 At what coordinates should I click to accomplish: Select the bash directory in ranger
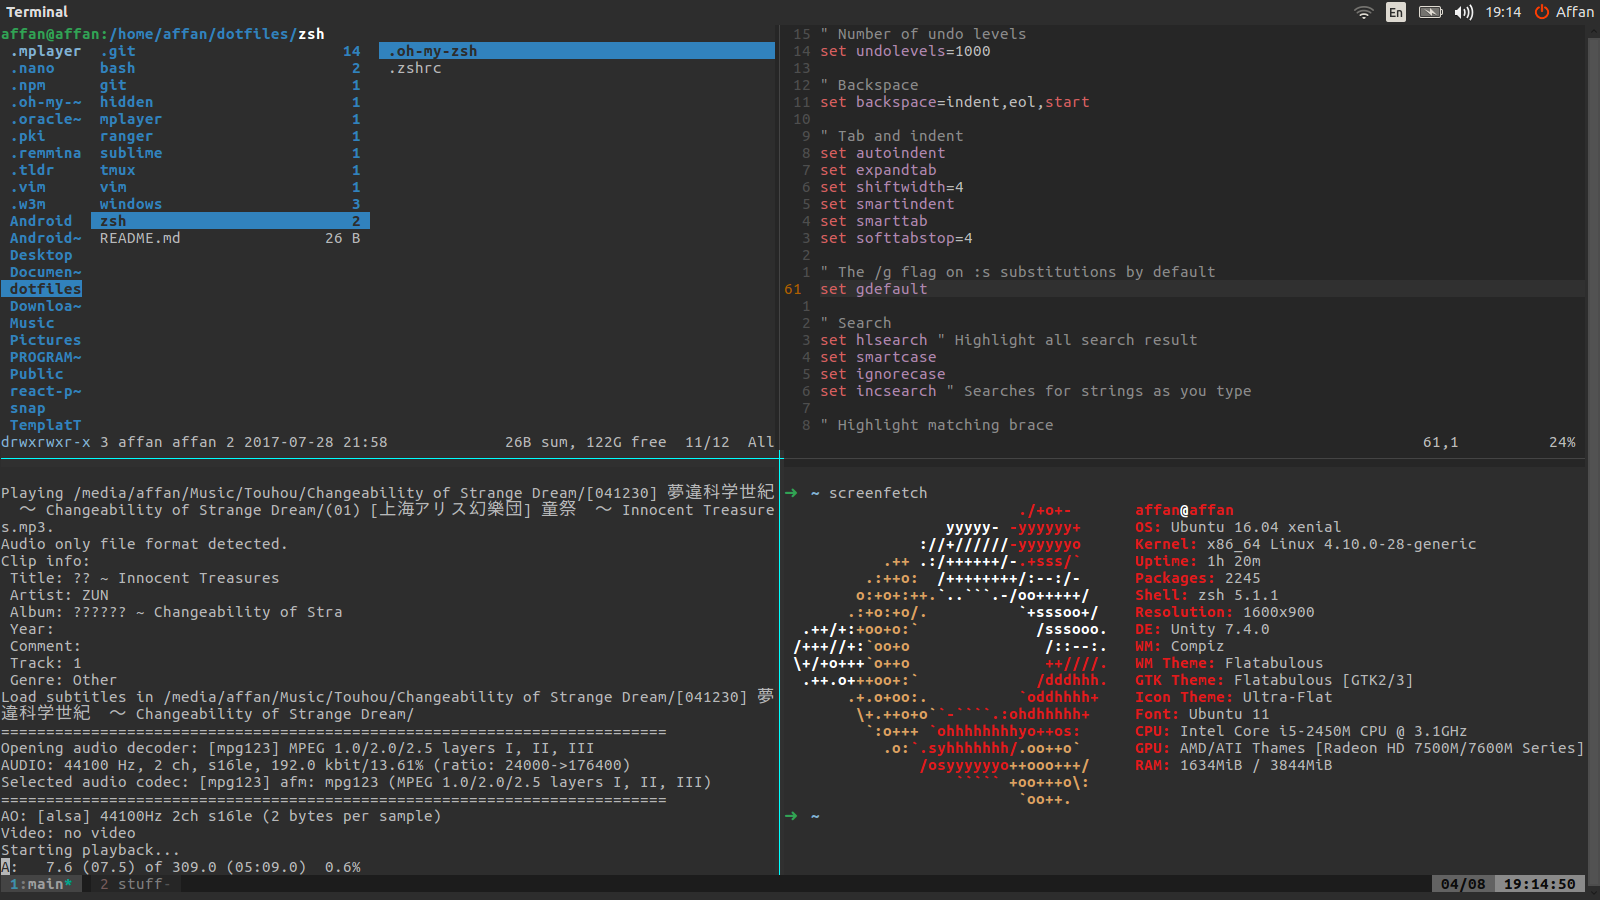coord(230,68)
